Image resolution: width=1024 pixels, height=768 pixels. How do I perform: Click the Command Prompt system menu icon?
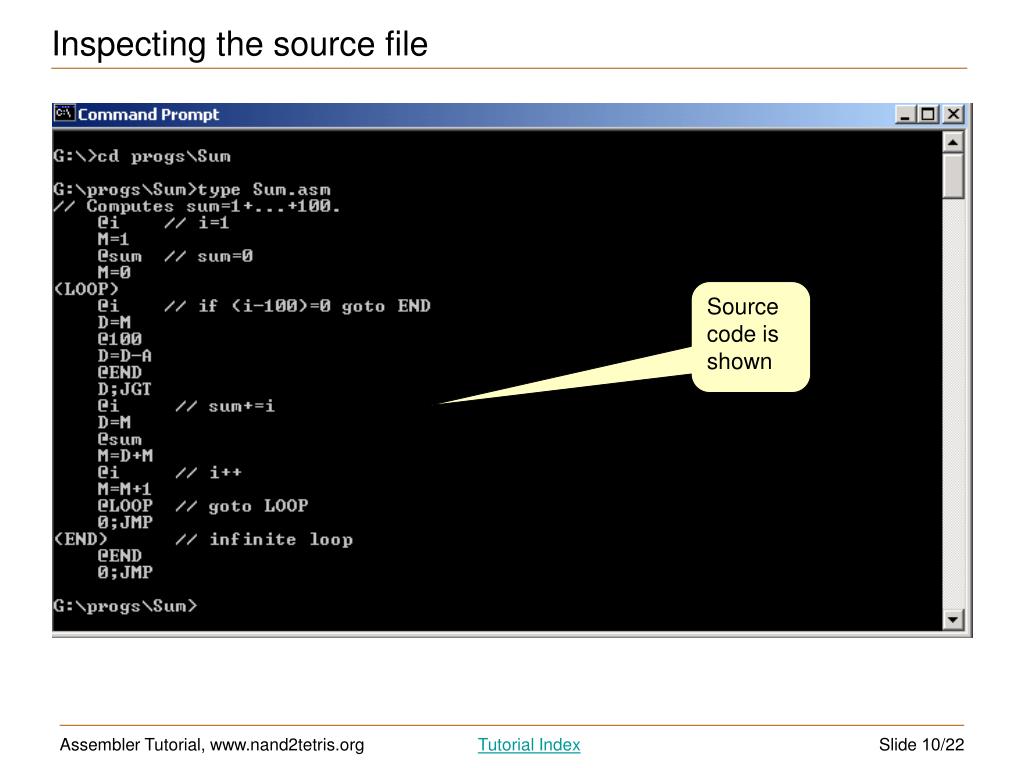coord(64,113)
